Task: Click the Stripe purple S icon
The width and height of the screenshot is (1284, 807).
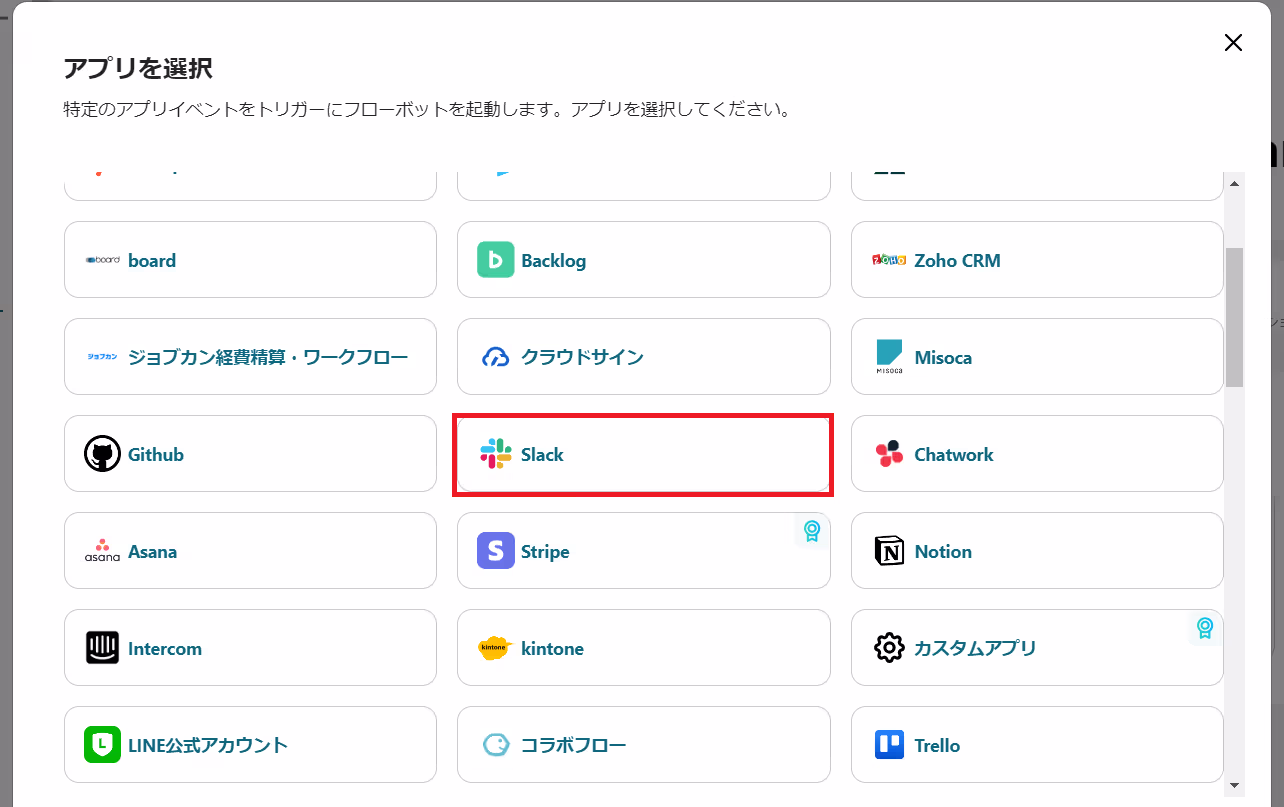Action: tap(496, 551)
